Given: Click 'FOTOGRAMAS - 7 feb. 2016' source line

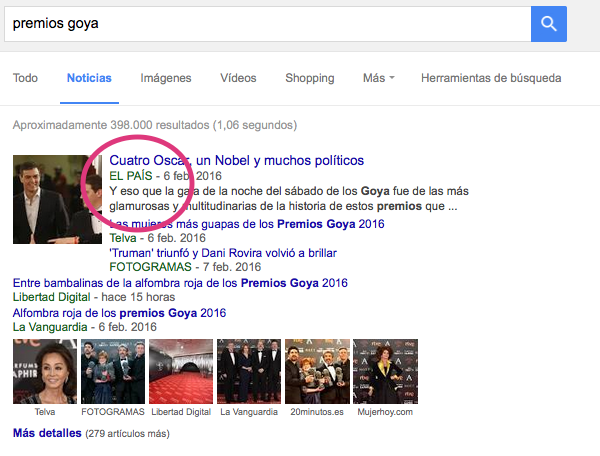Looking at the screenshot, I should point(185,267).
